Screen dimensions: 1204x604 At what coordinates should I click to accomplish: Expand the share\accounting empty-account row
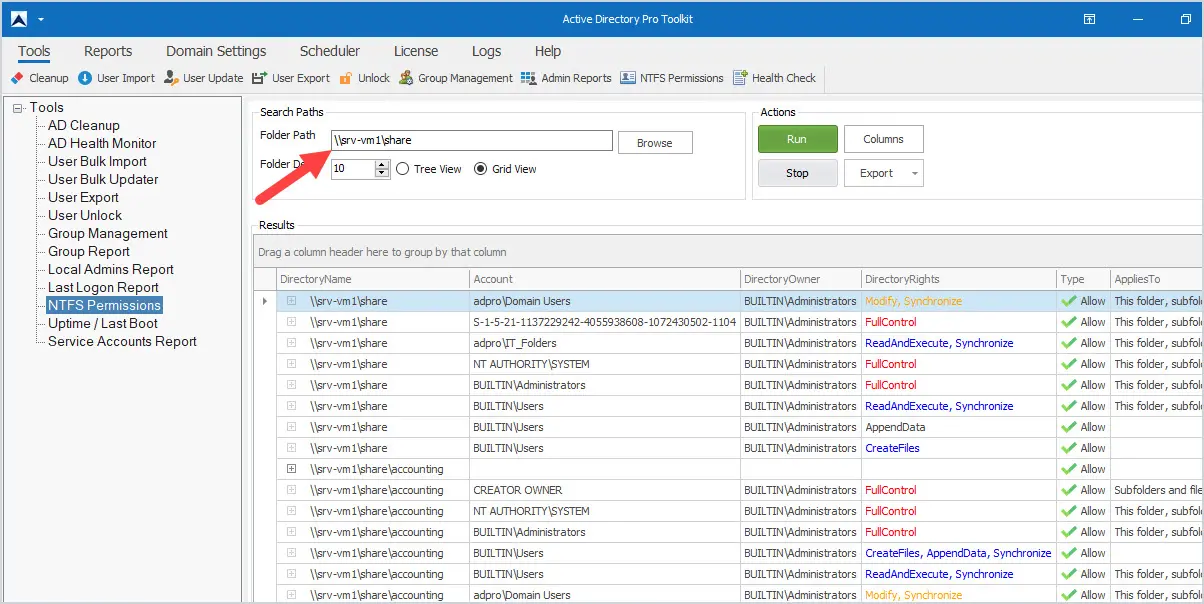(291, 469)
